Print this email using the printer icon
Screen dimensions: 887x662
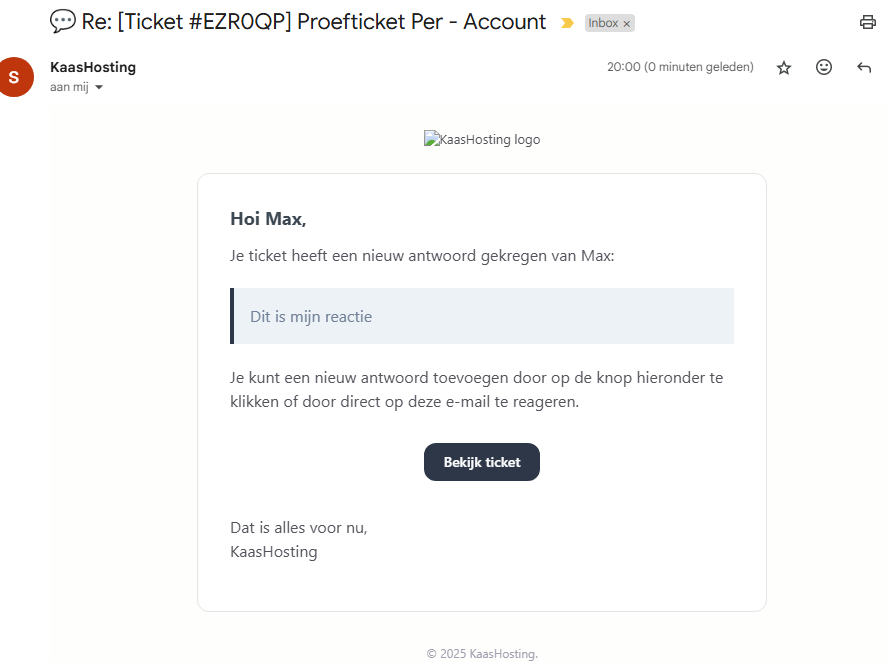868,22
